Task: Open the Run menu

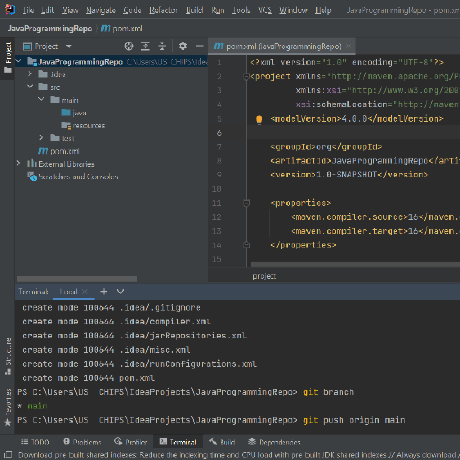Action: pyautogui.click(x=218, y=10)
